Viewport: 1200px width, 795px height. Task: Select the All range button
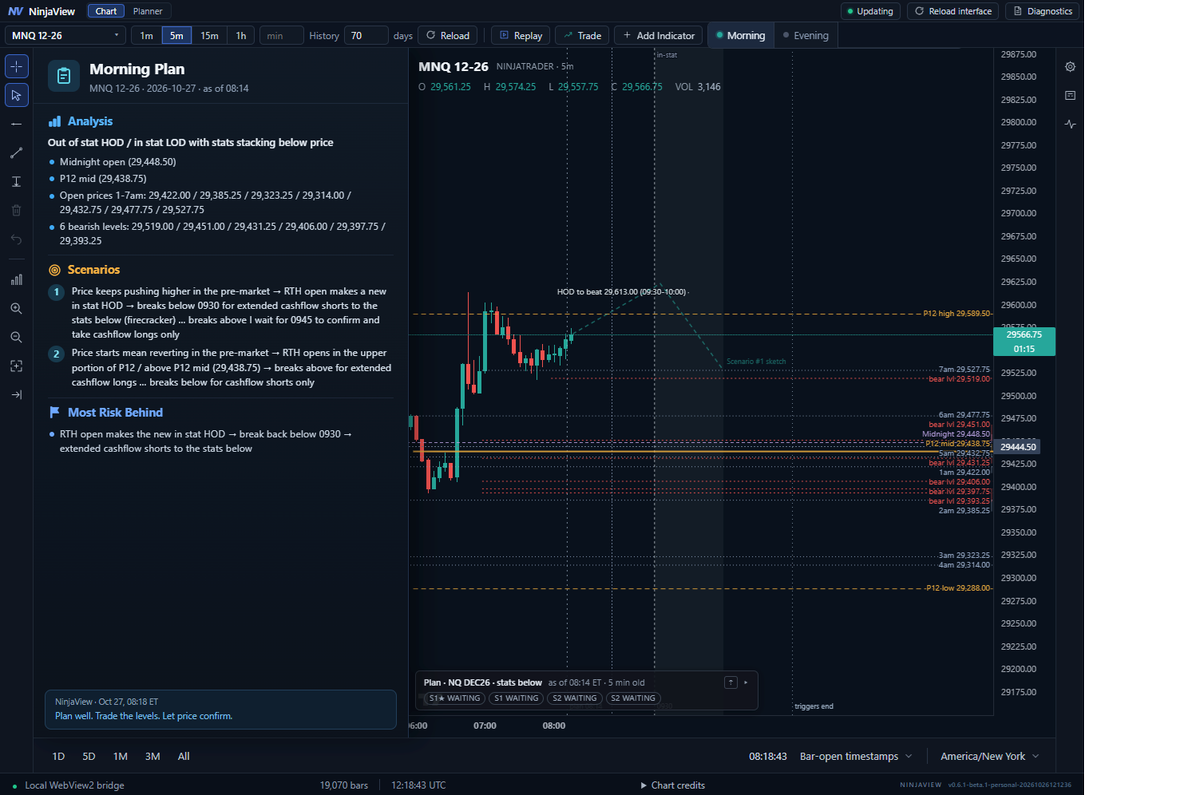tap(184, 756)
